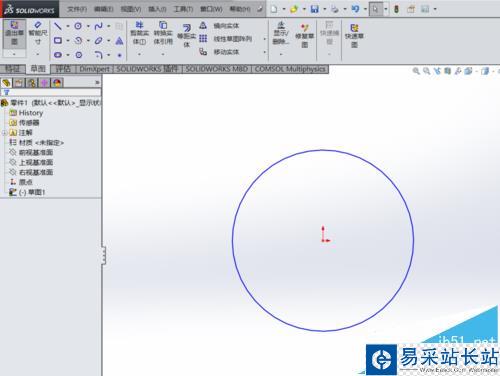Open the Edit (编辑) menu
Screen dimensions: 500x376
[104, 9]
